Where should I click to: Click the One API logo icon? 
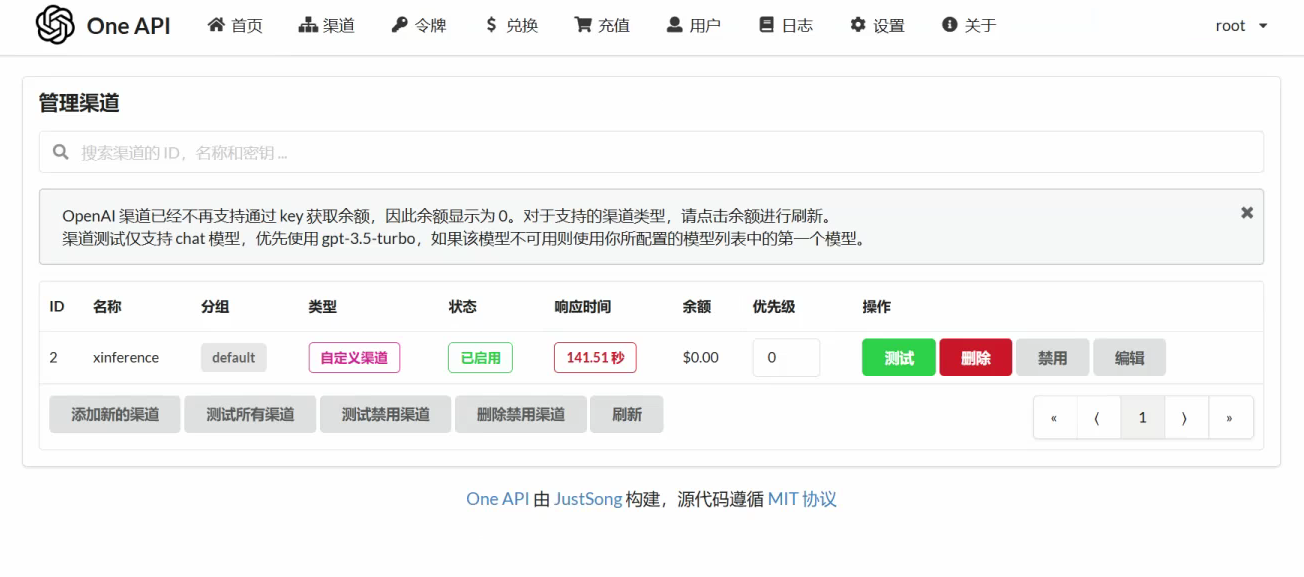[55, 25]
